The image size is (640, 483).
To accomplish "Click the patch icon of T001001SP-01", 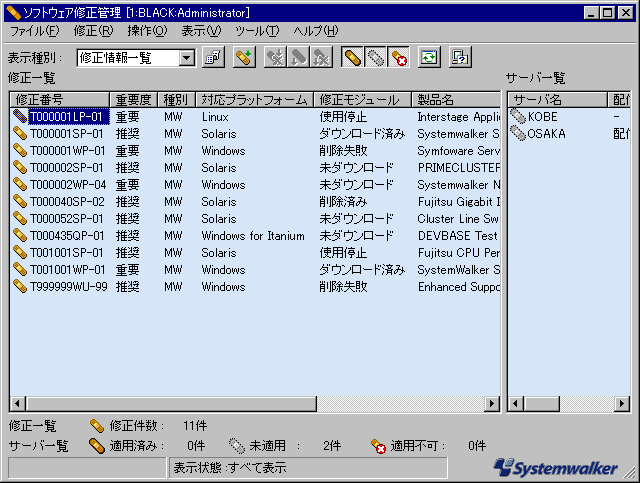I will tap(20, 253).
